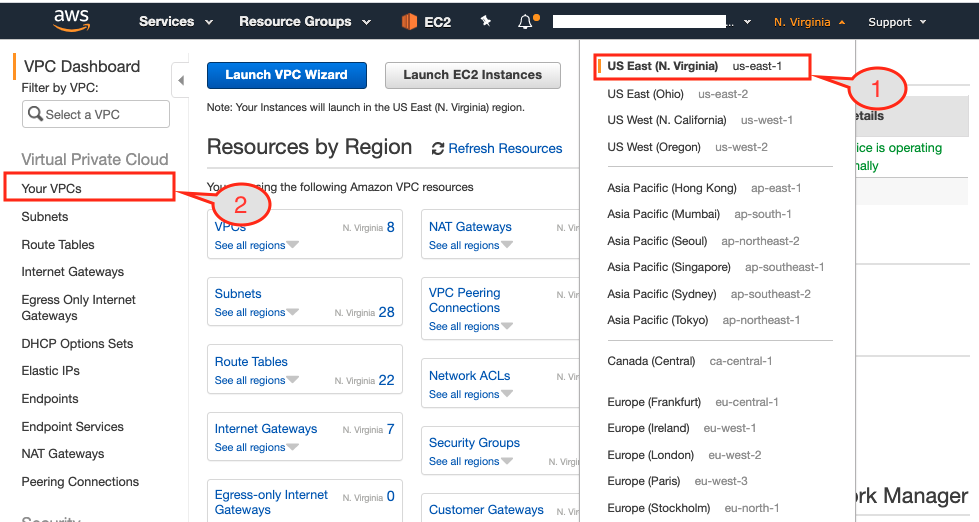
Task: Open Endpoints in the sidebar
Action: point(50,398)
